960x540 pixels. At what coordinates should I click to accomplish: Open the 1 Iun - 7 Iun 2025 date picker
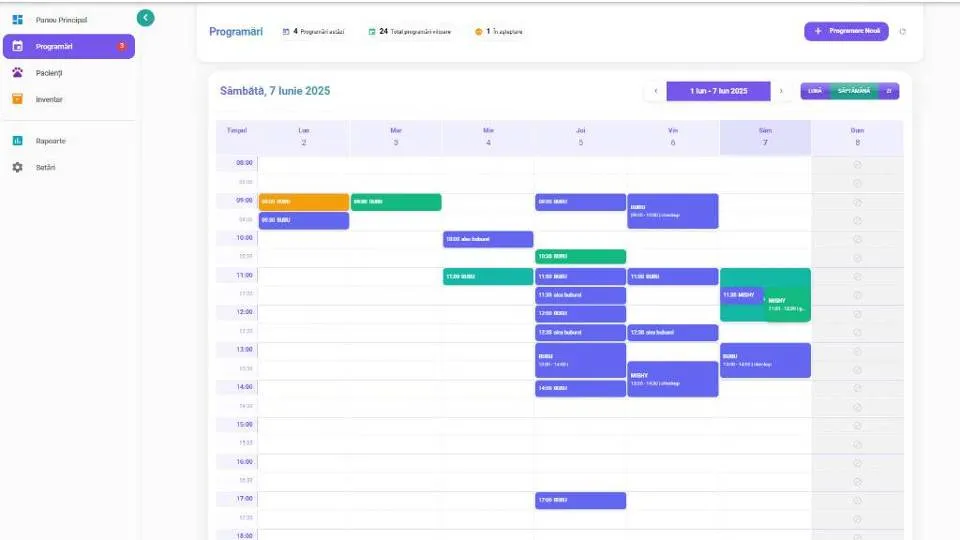pos(718,91)
